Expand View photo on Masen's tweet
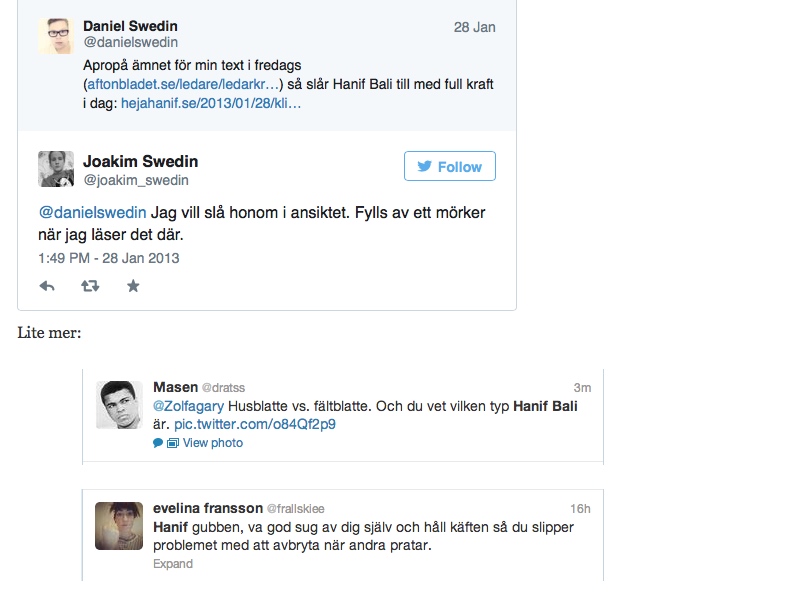The image size is (797, 603). [212, 443]
